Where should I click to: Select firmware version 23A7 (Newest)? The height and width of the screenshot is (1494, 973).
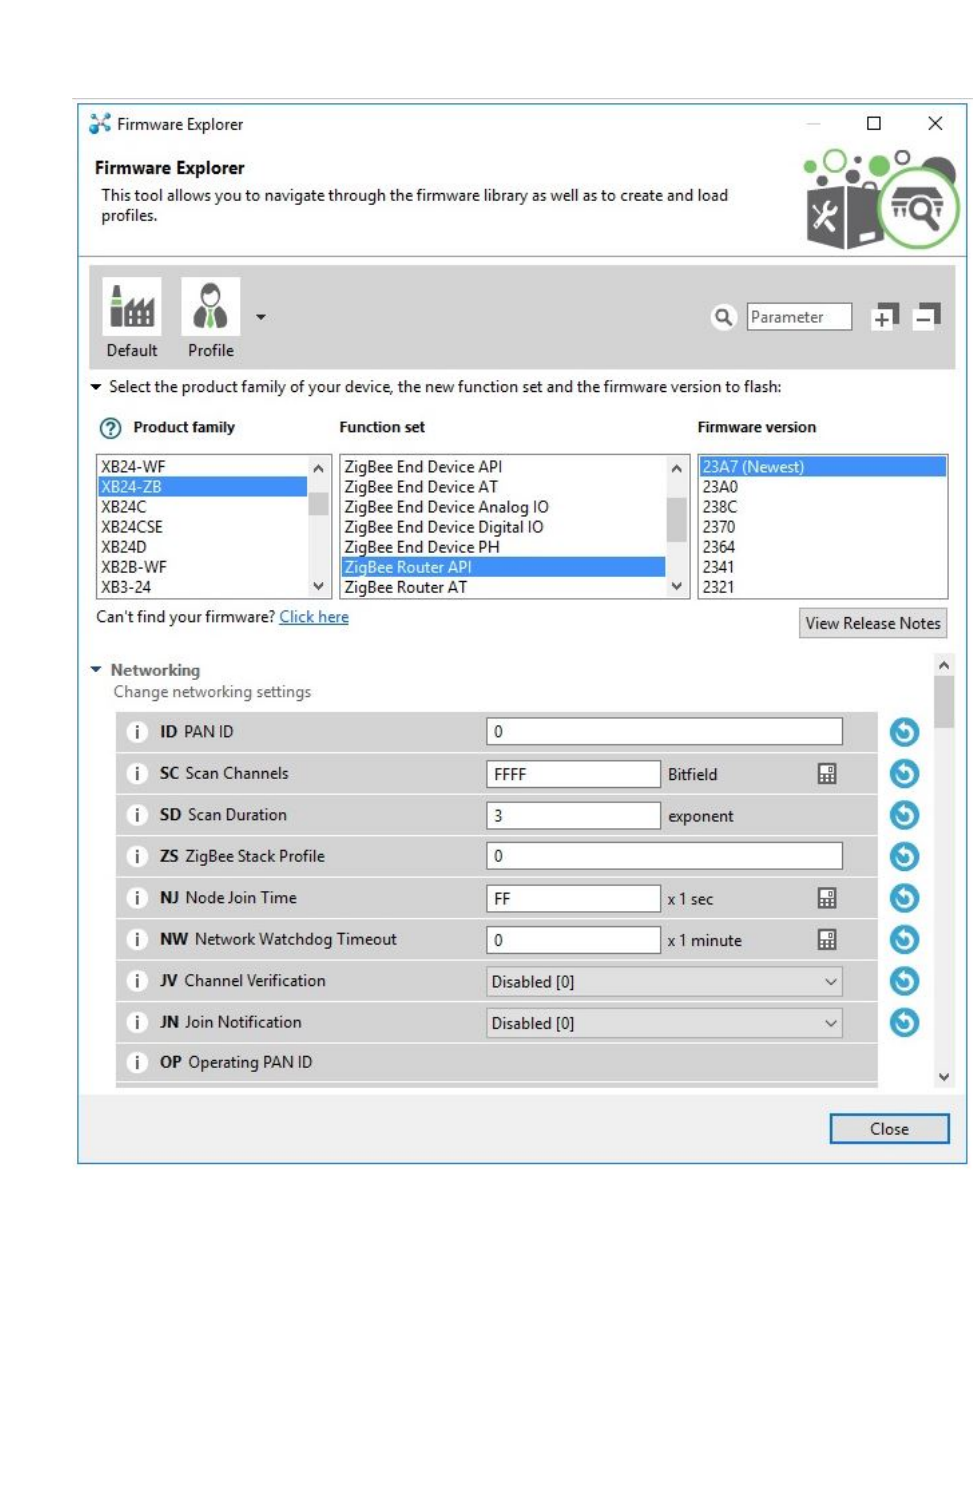[x=822, y=467]
